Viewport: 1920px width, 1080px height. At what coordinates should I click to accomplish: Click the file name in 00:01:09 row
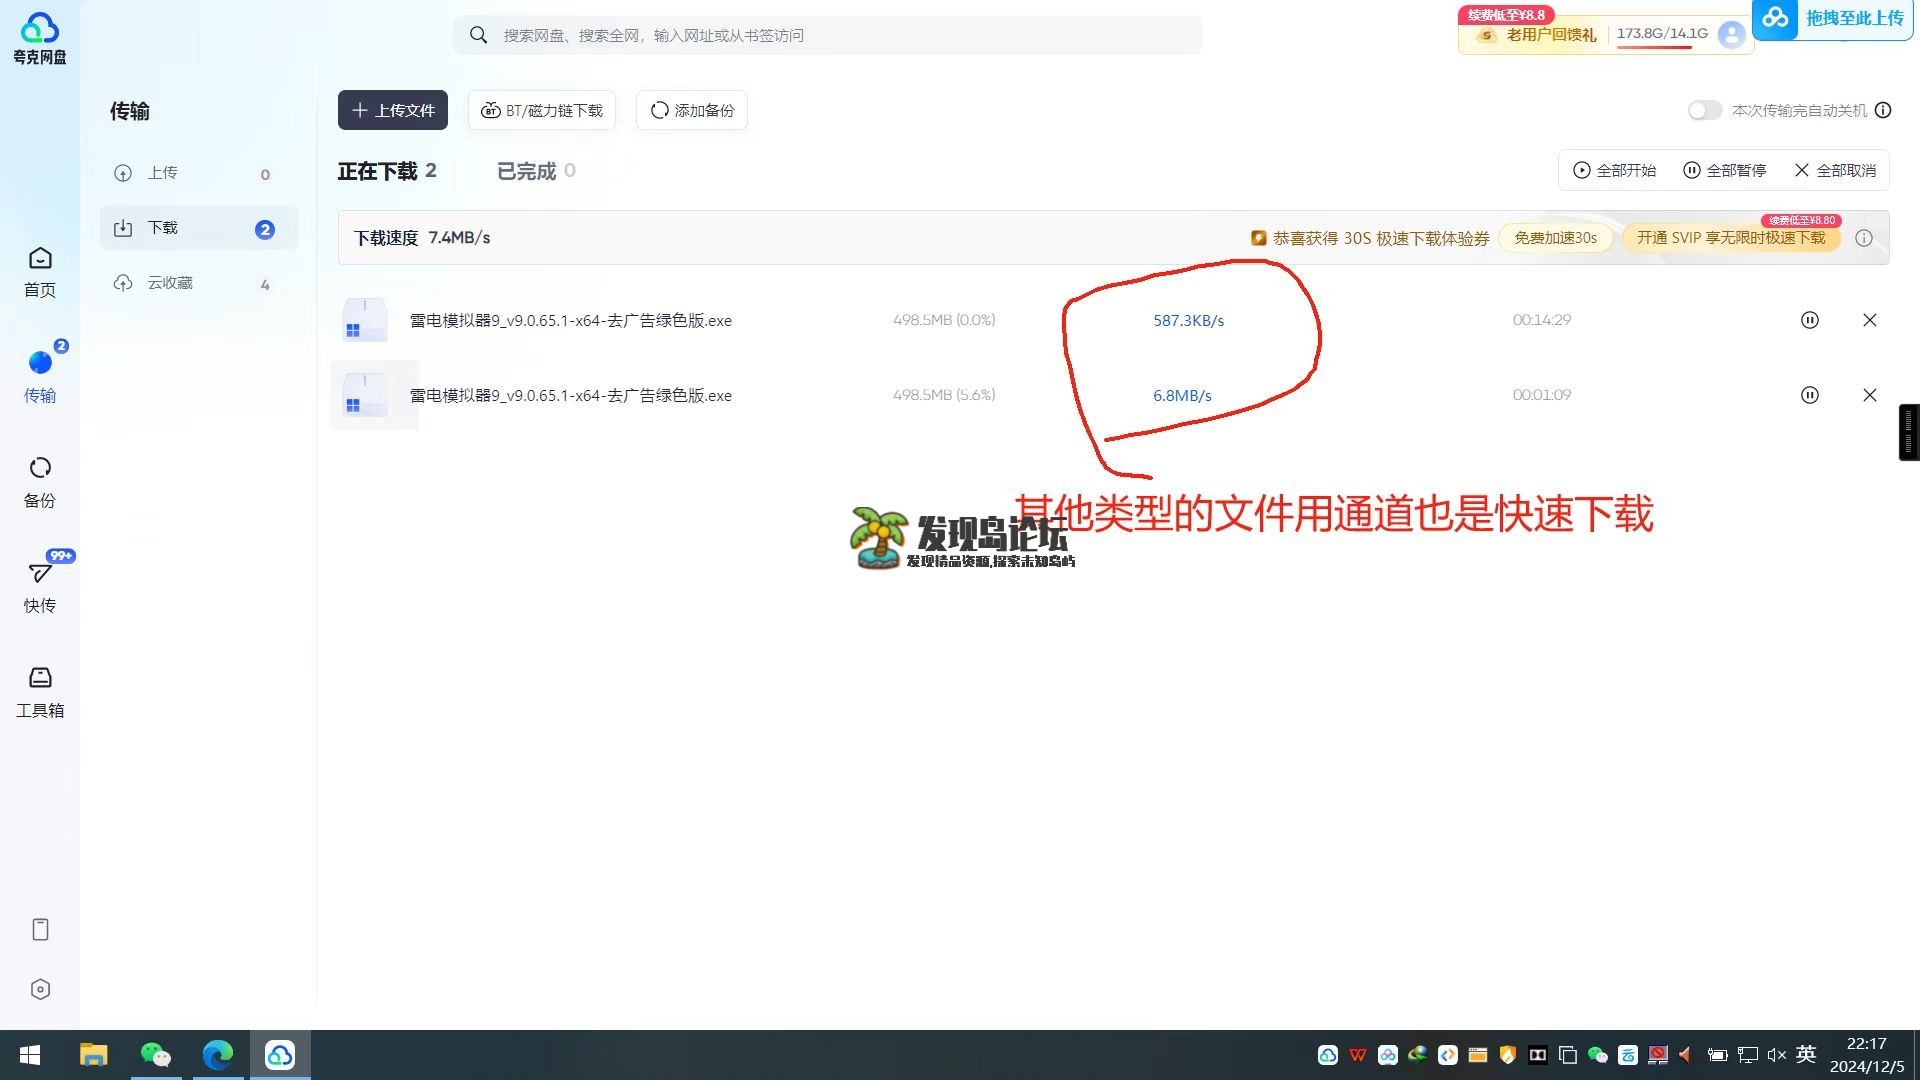[571, 395]
